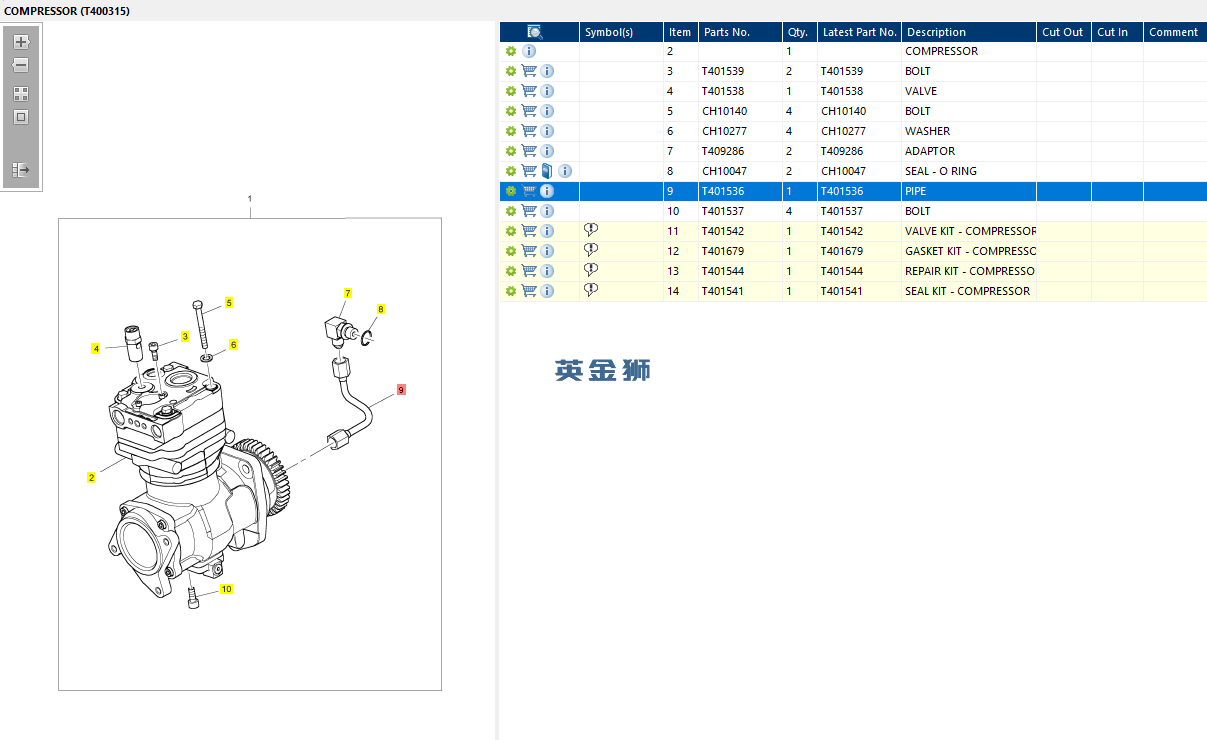This screenshot has height=740, width=1207.
Task: Sort by Item column header
Action: point(680,32)
